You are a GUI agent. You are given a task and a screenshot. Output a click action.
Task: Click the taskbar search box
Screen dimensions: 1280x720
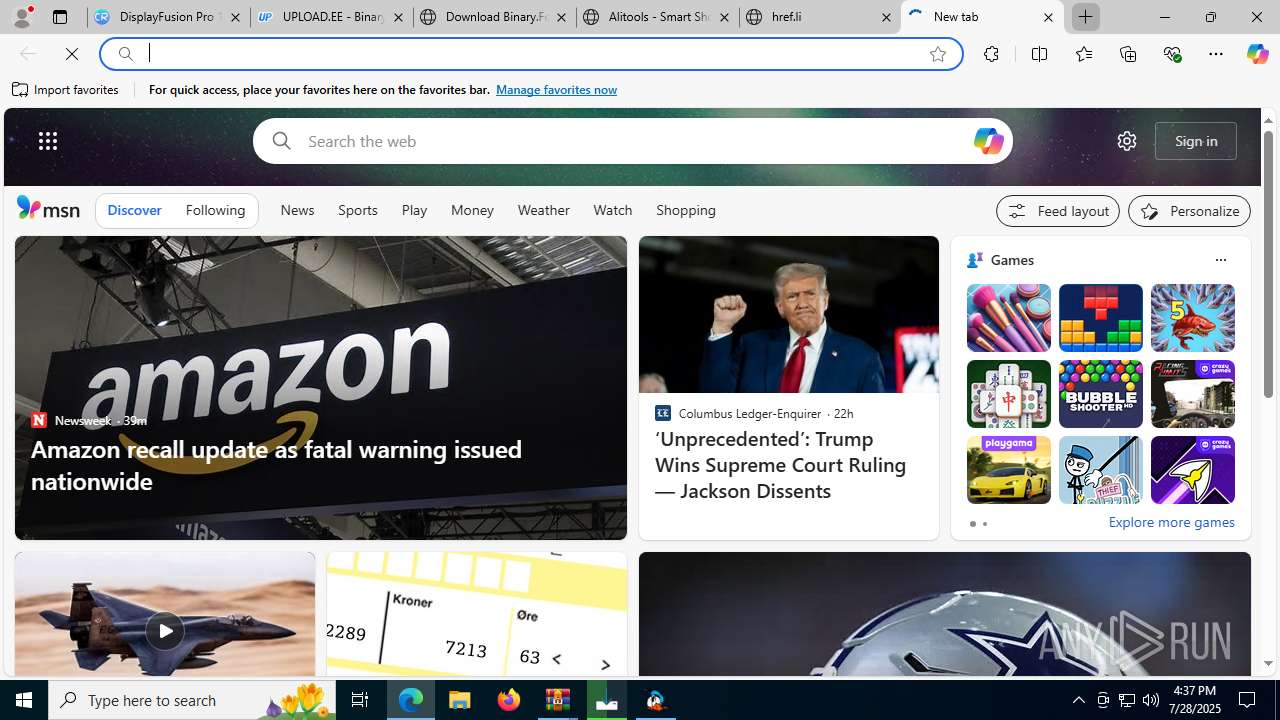pyautogui.click(x=190, y=700)
